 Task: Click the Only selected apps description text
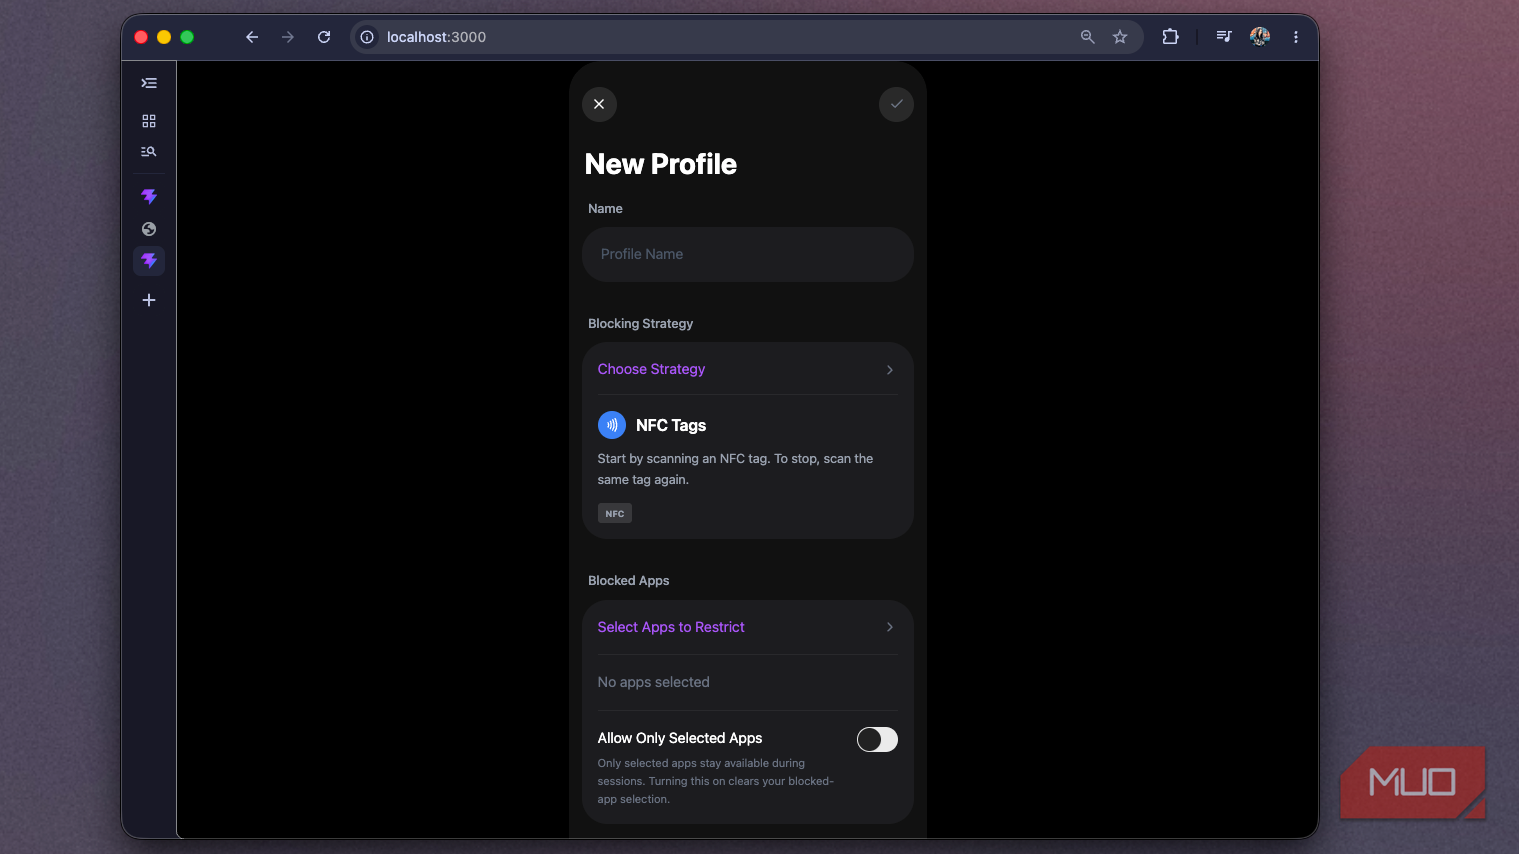[x=715, y=781]
